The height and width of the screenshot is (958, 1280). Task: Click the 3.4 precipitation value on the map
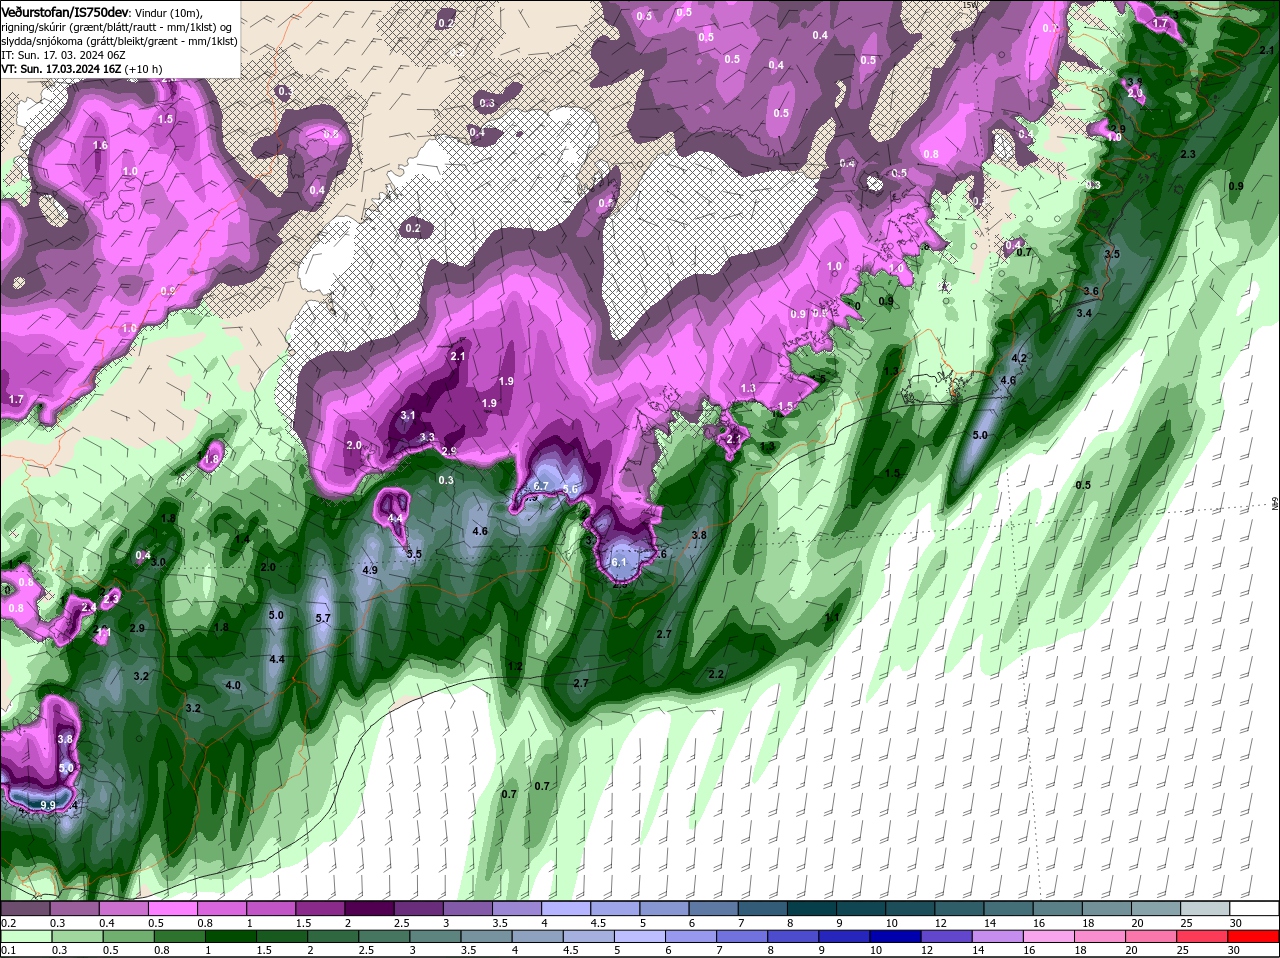[x=1083, y=313]
